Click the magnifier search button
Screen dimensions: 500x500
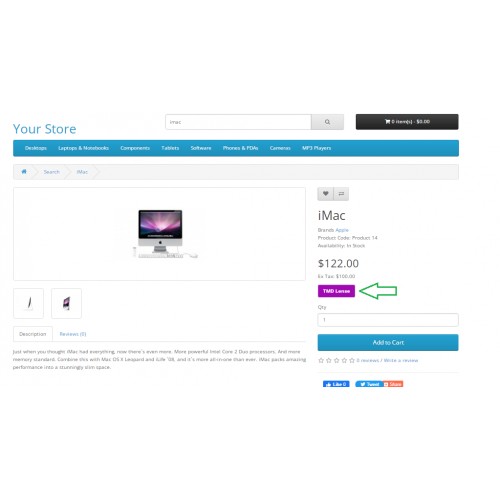coord(327,122)
